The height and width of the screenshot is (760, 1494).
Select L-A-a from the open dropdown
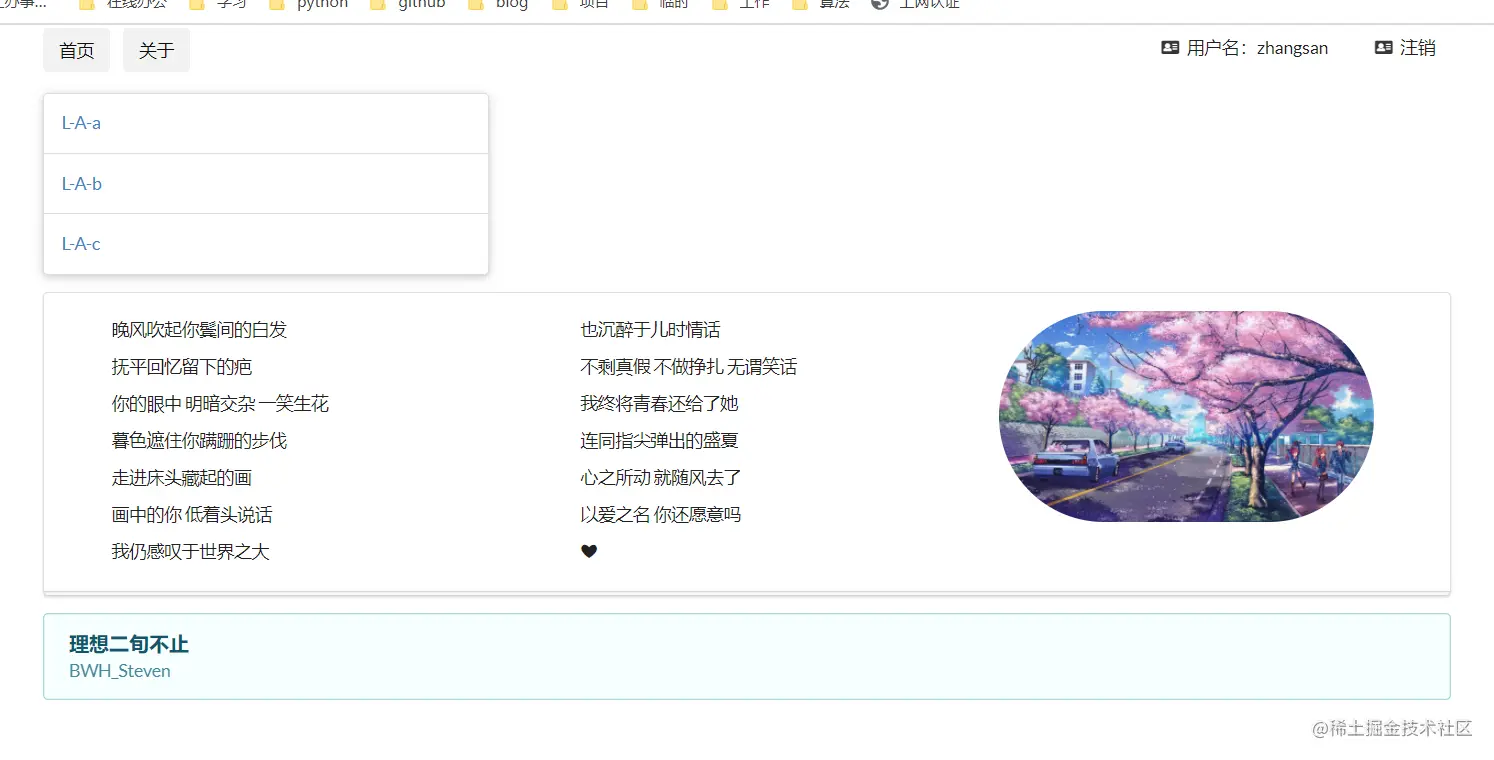pos(82,123)
